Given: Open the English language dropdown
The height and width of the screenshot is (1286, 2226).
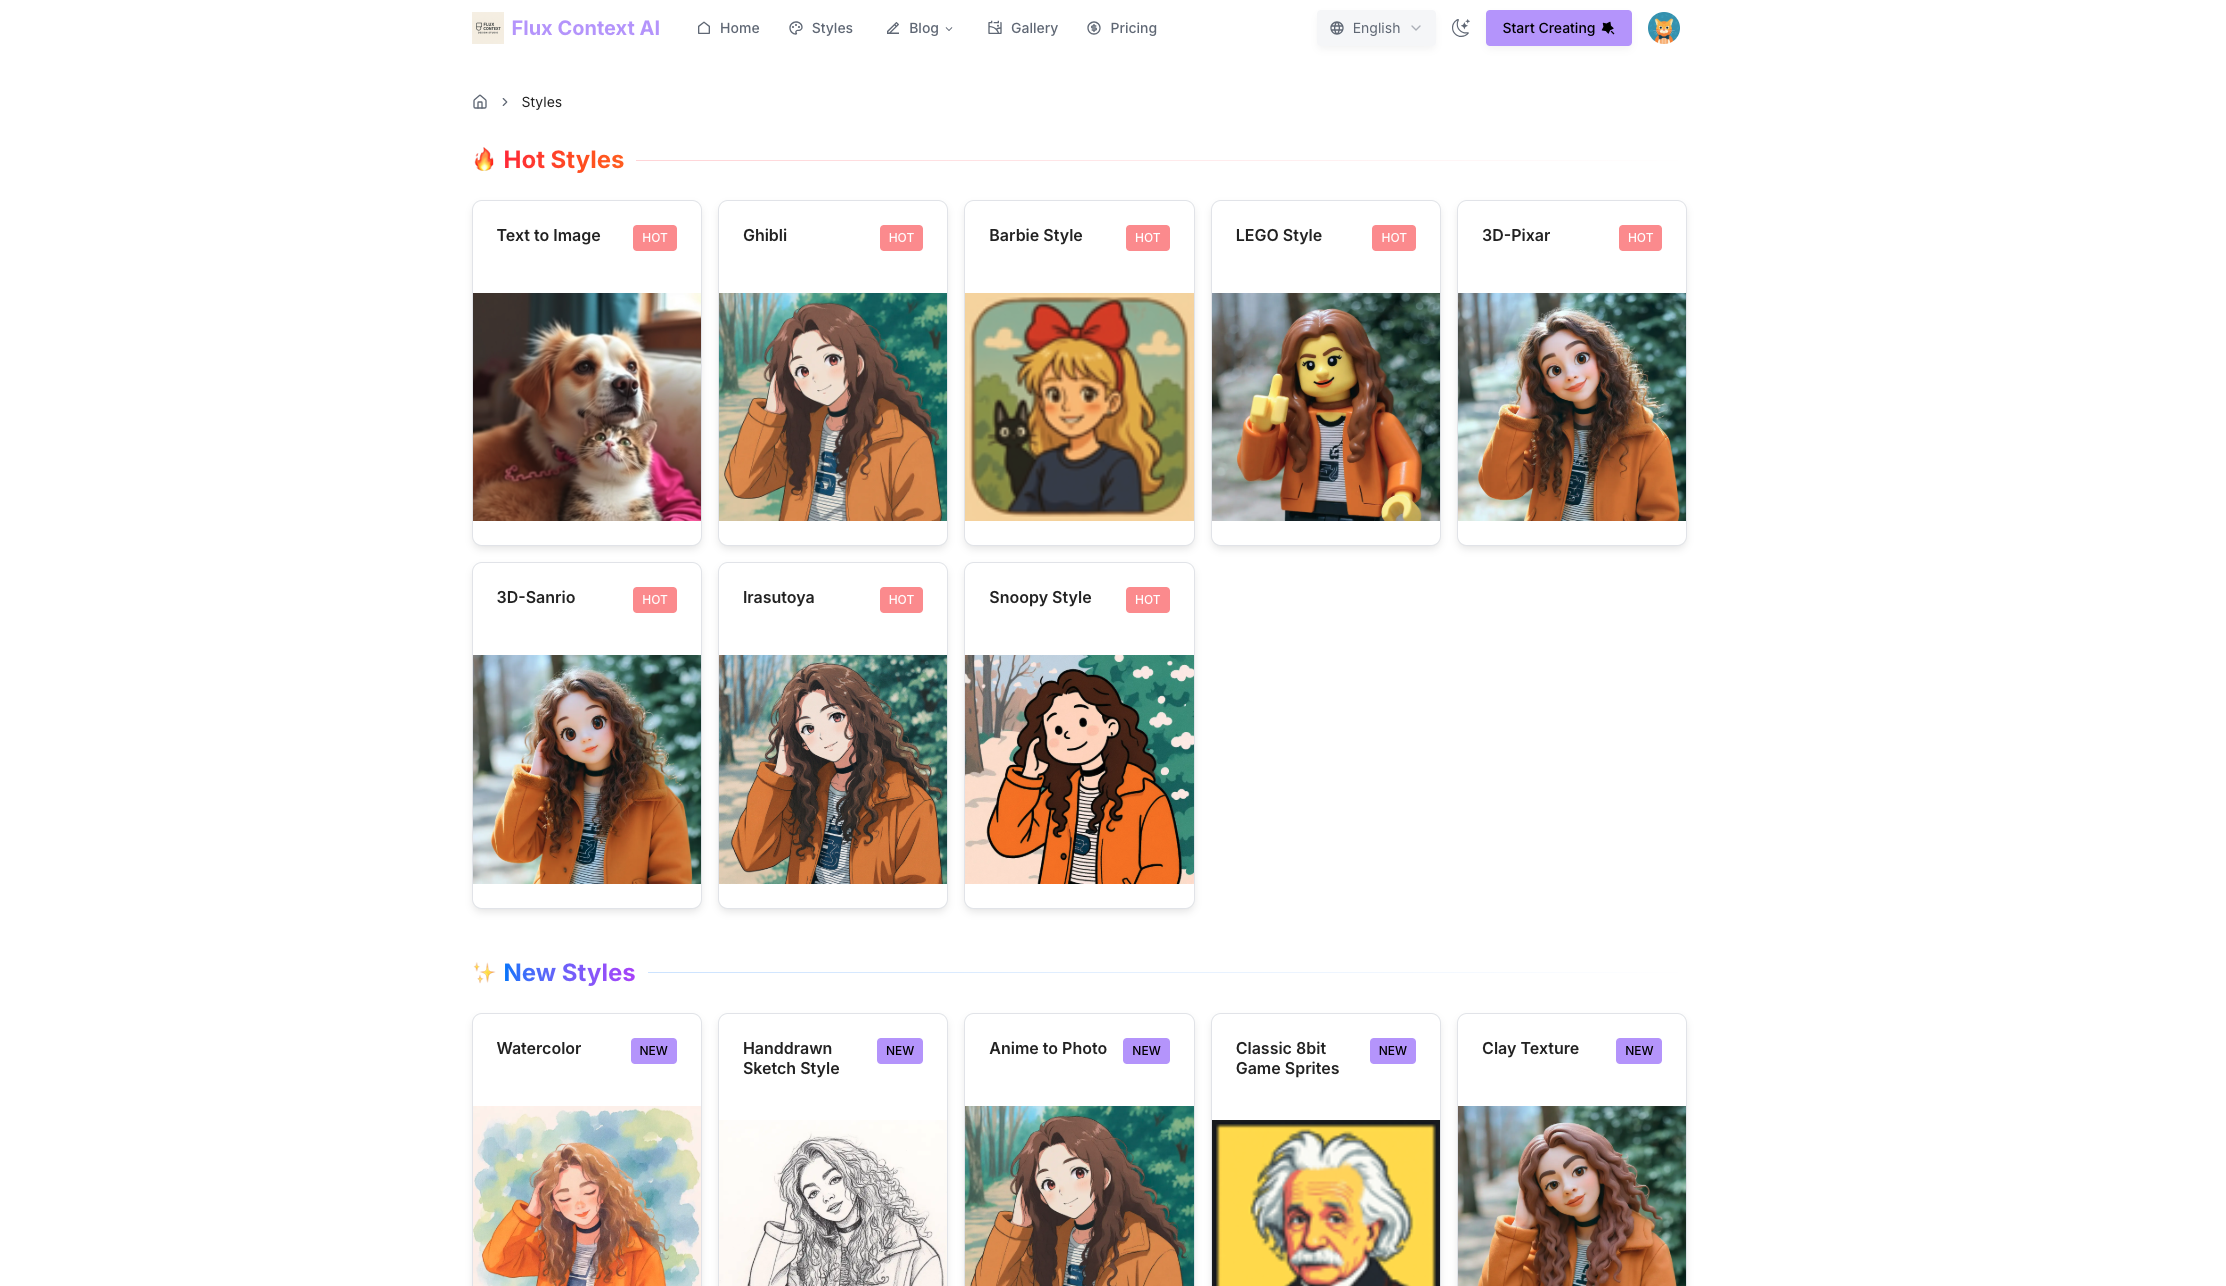Looking at the screenshot, I should (x=1376, y=28).
